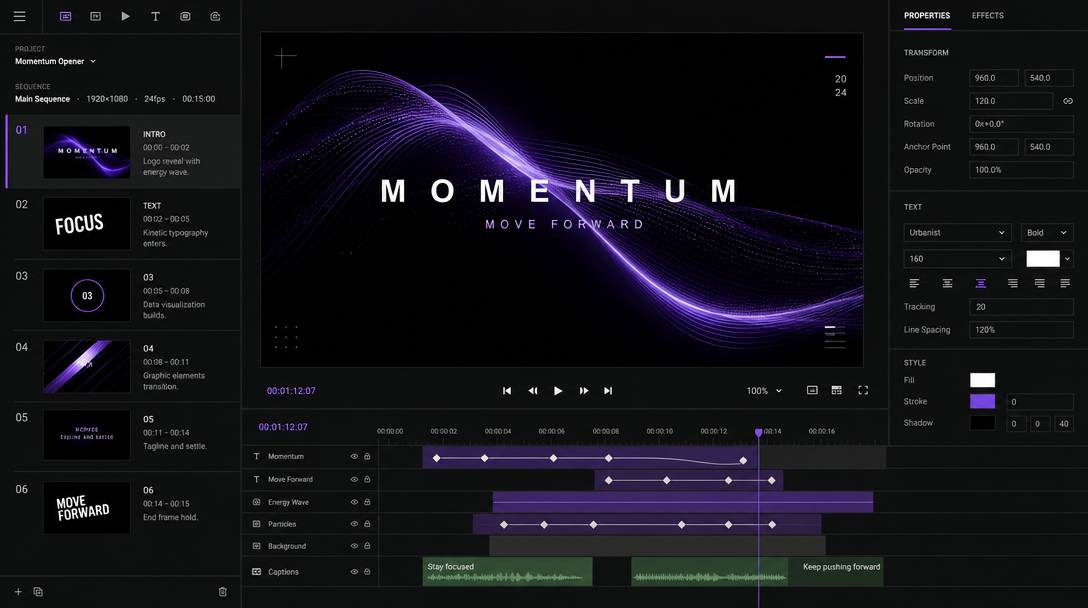Switch to the Effects tab
The image size is (1088, 608).
pos(987,15)
